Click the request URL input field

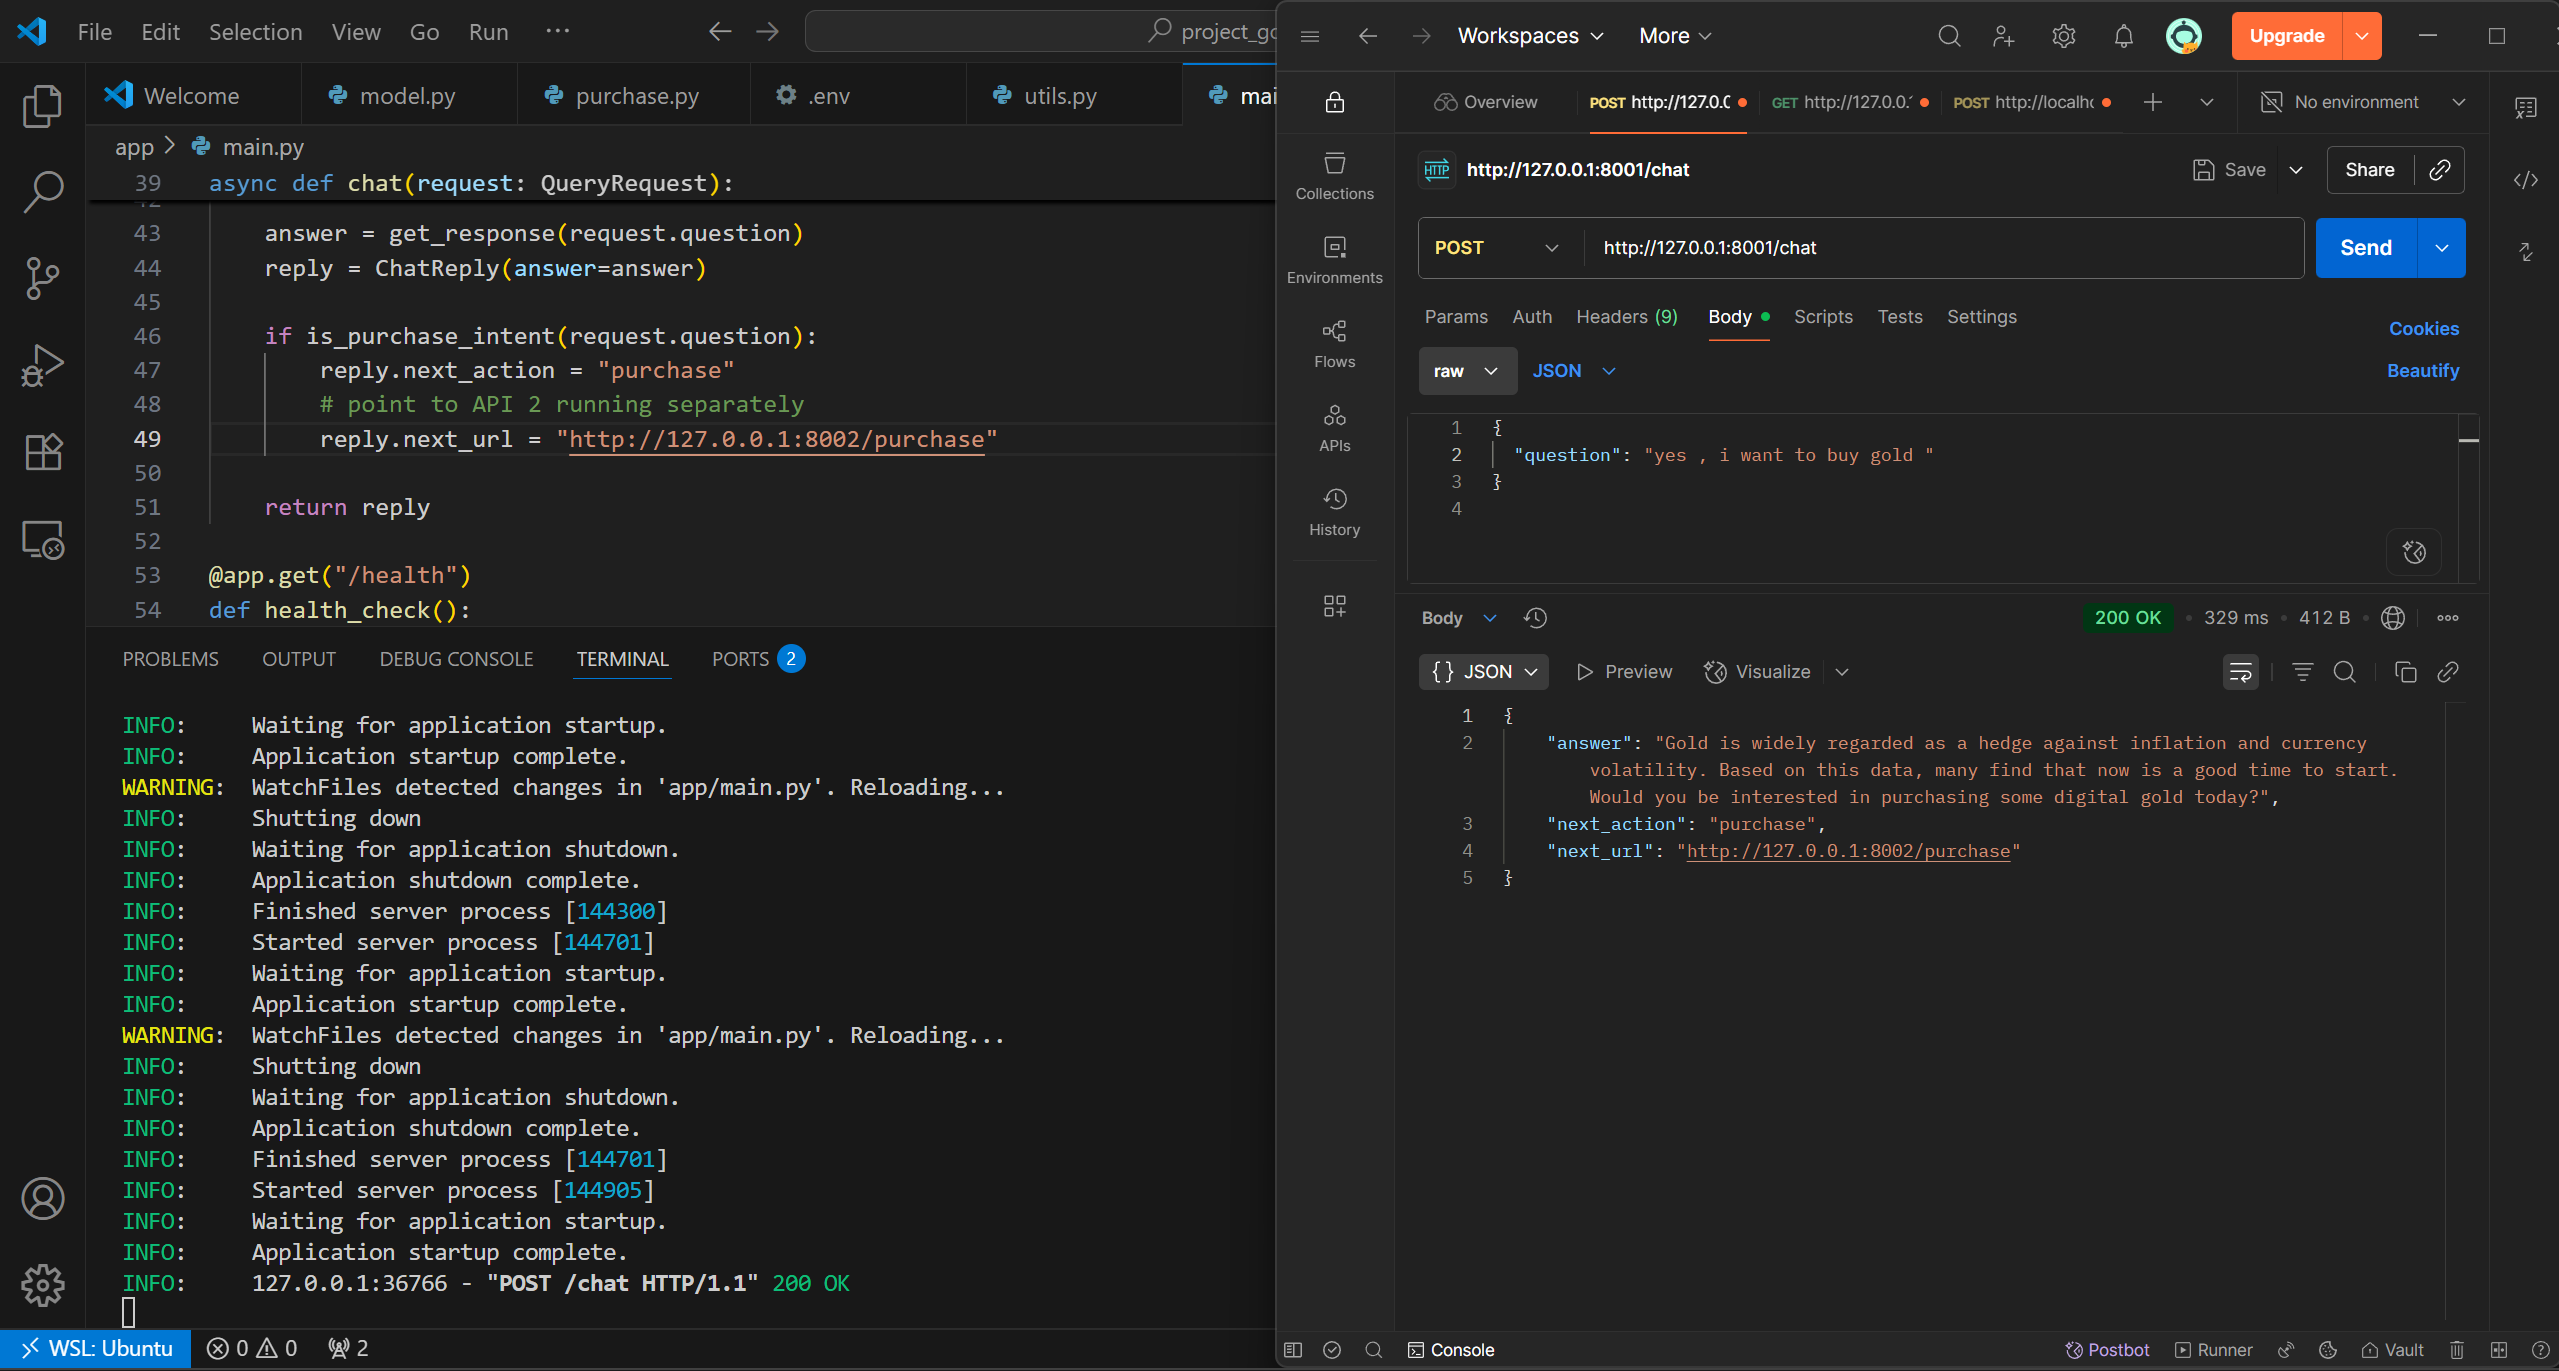tap(1943, 248)
